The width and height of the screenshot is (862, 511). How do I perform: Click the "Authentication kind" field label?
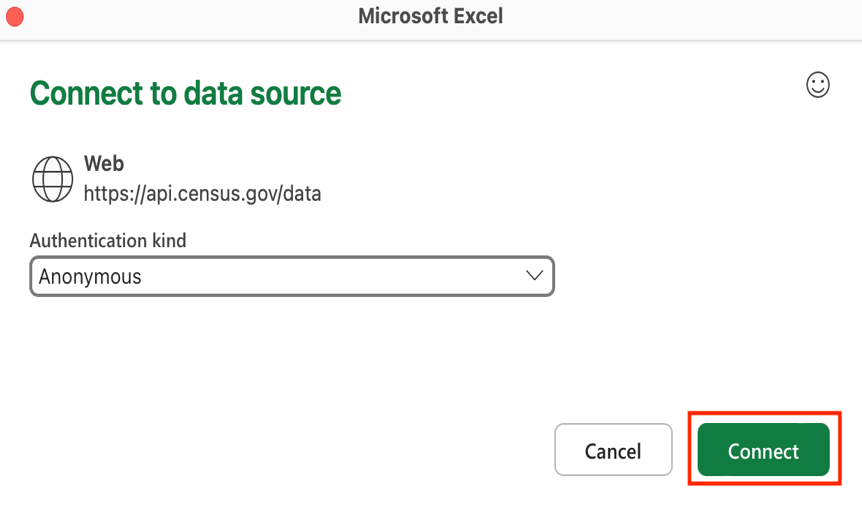108,240
